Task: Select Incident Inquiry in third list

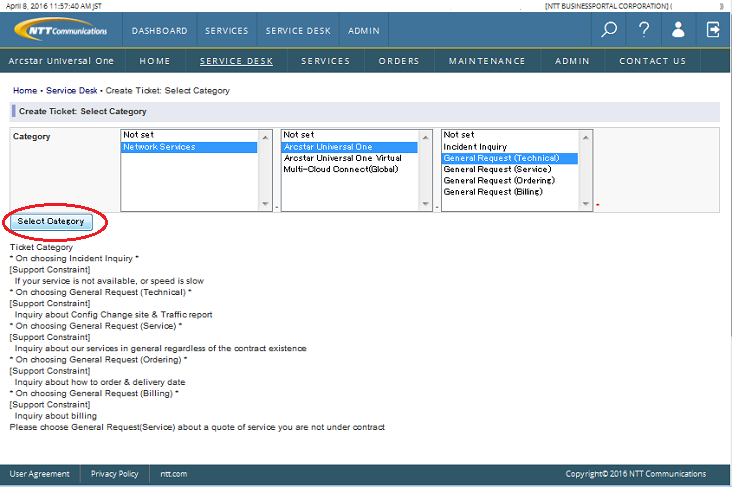Action: [x=475, y=147]
